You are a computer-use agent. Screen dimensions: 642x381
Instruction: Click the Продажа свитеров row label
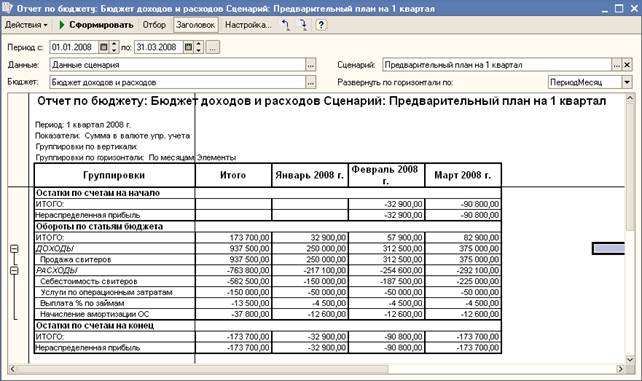(x=75, y=259)
